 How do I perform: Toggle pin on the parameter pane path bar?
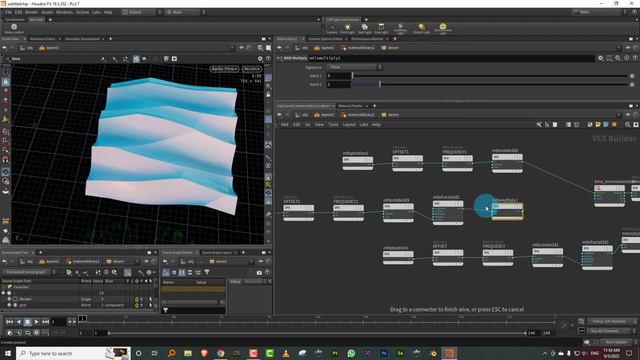pyautogui.click(x=628, y=48)
